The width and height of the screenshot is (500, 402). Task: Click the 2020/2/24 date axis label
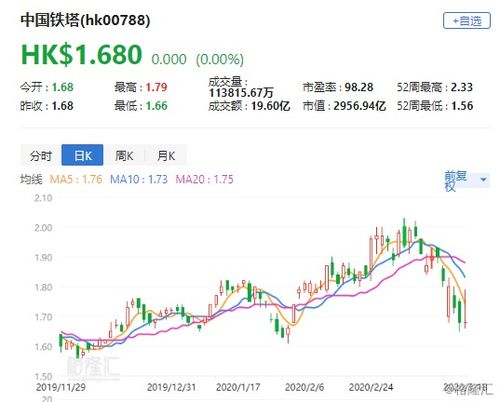[371, 387]
